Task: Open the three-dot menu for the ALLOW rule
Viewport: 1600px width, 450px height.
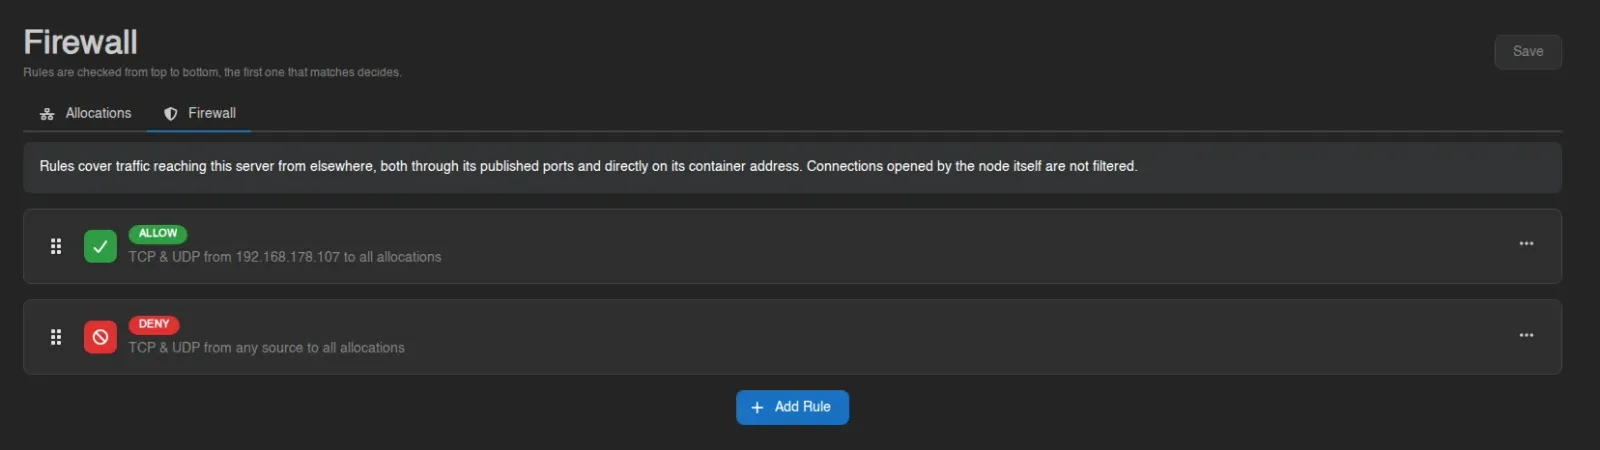Action: point(1526,244)
